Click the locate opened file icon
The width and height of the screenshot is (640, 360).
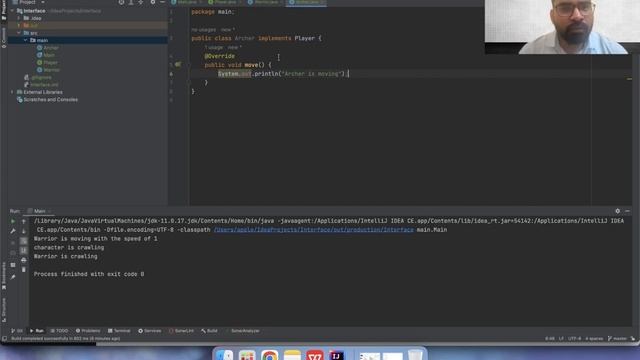(121, 2)
